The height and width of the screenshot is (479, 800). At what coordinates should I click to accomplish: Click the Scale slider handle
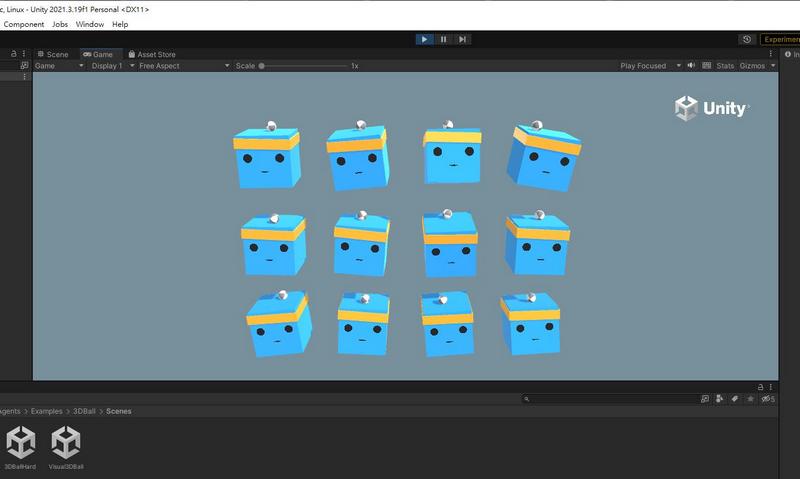click(x=262, y=66)
